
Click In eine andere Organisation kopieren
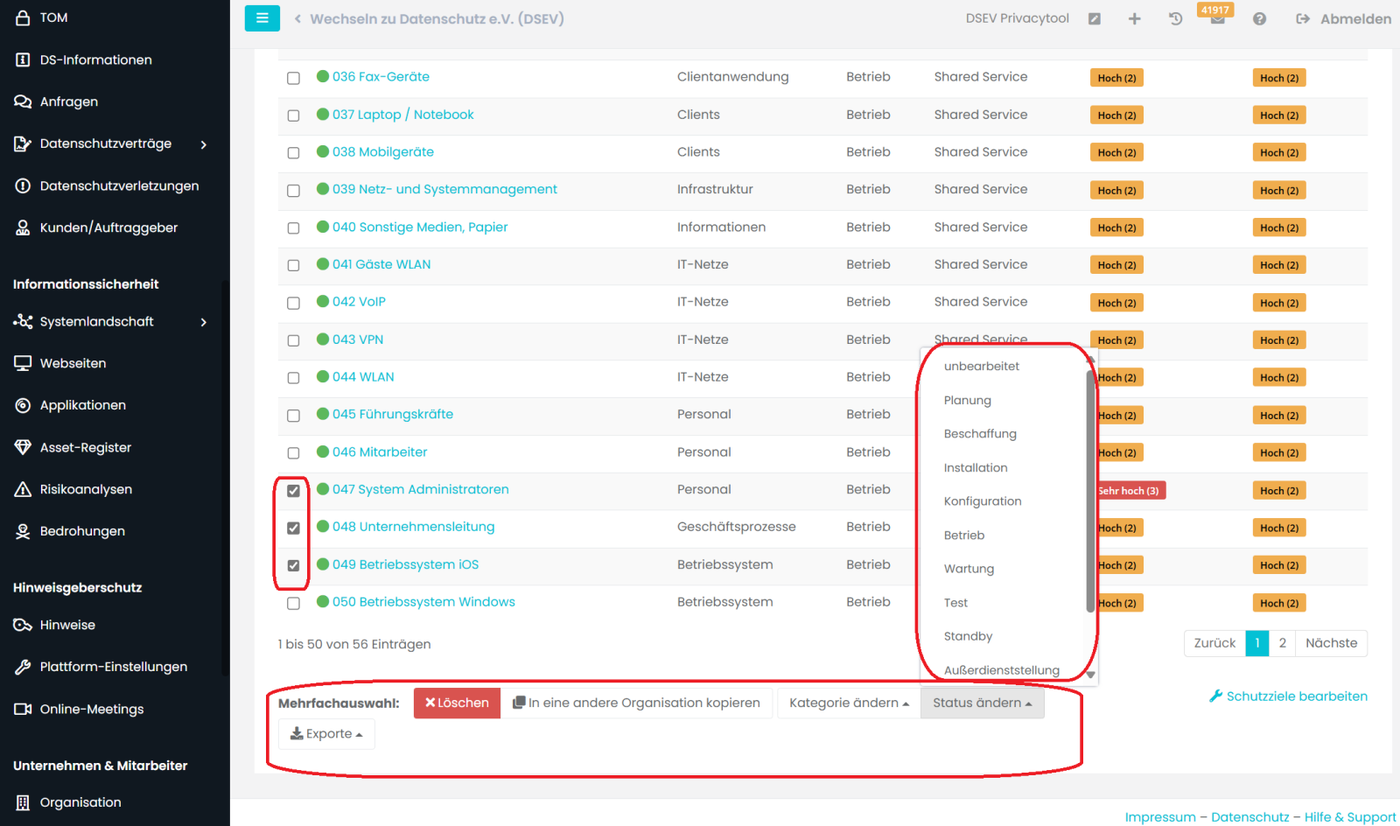(637, 703)
